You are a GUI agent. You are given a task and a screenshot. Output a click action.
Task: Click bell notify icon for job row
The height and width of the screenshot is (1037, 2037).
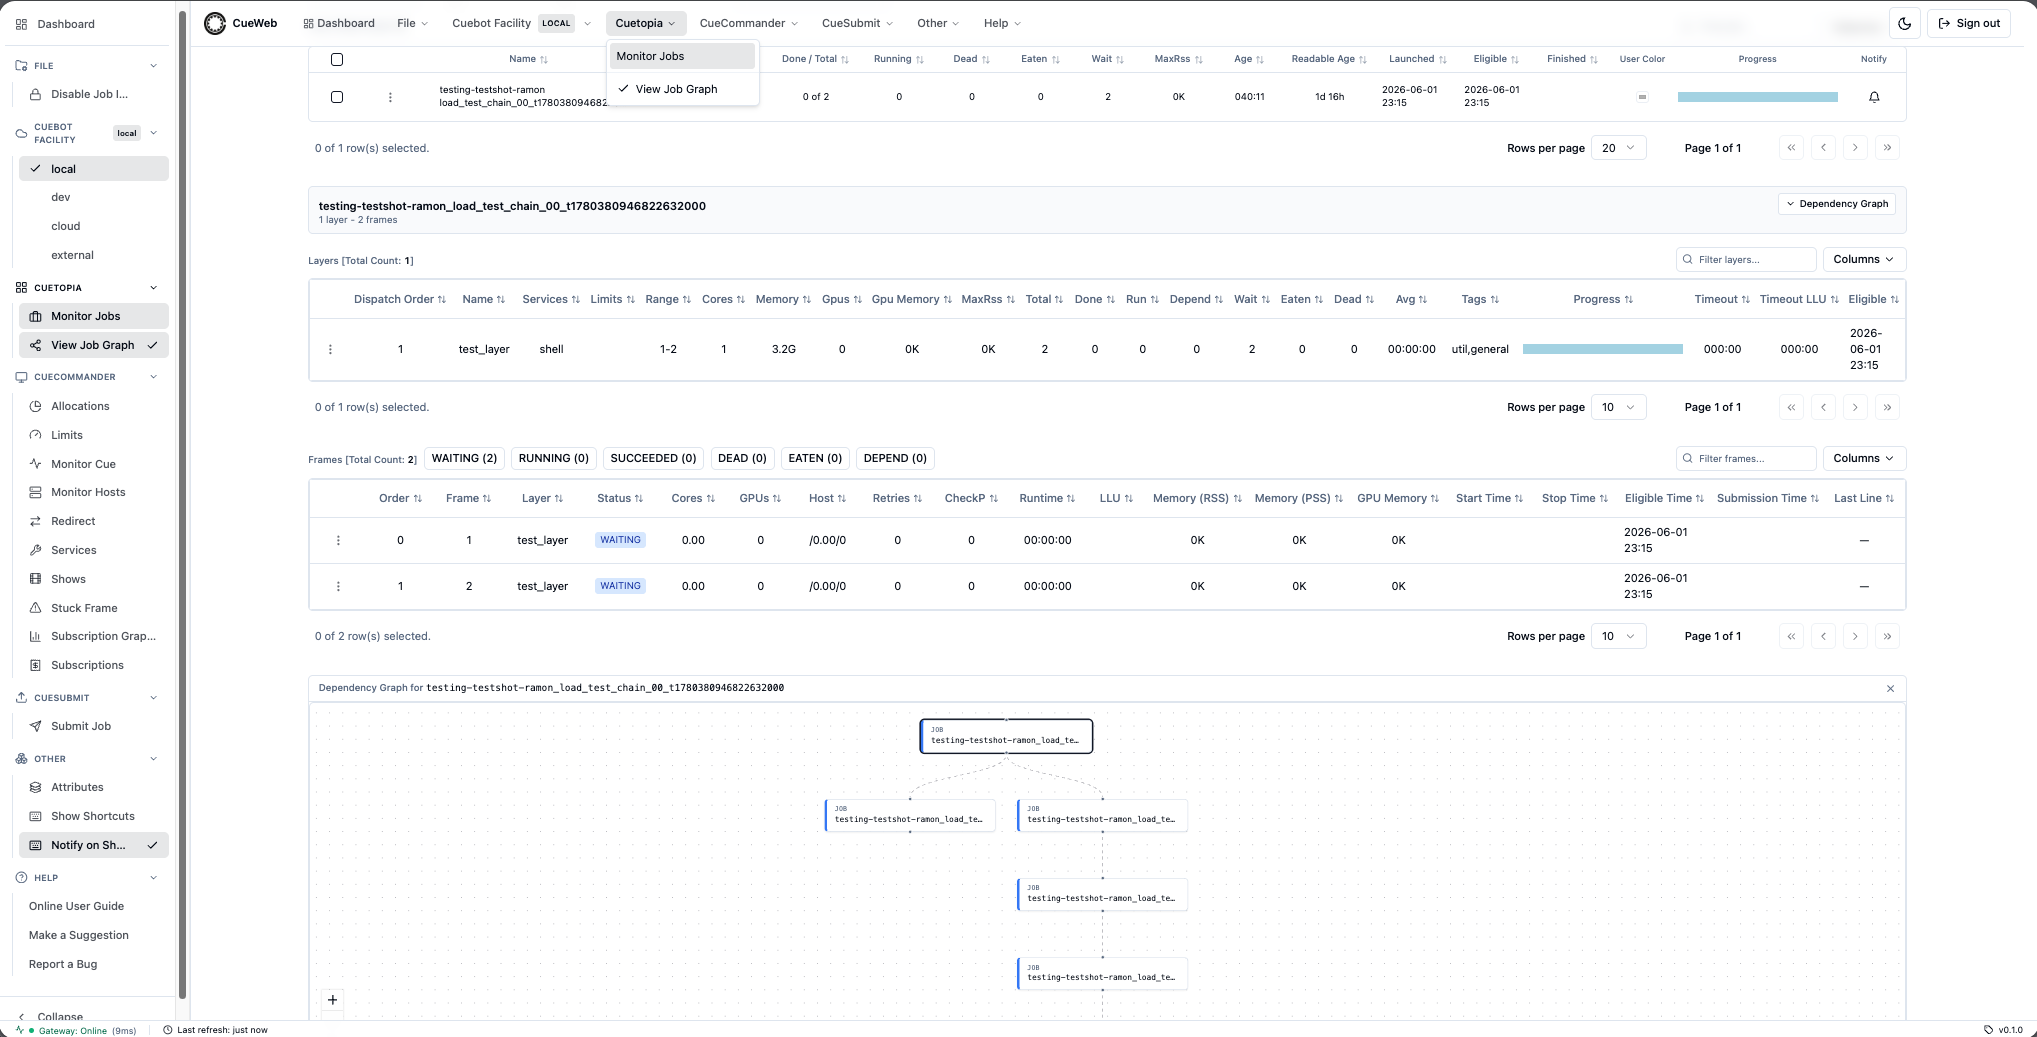pos(1874,97)
